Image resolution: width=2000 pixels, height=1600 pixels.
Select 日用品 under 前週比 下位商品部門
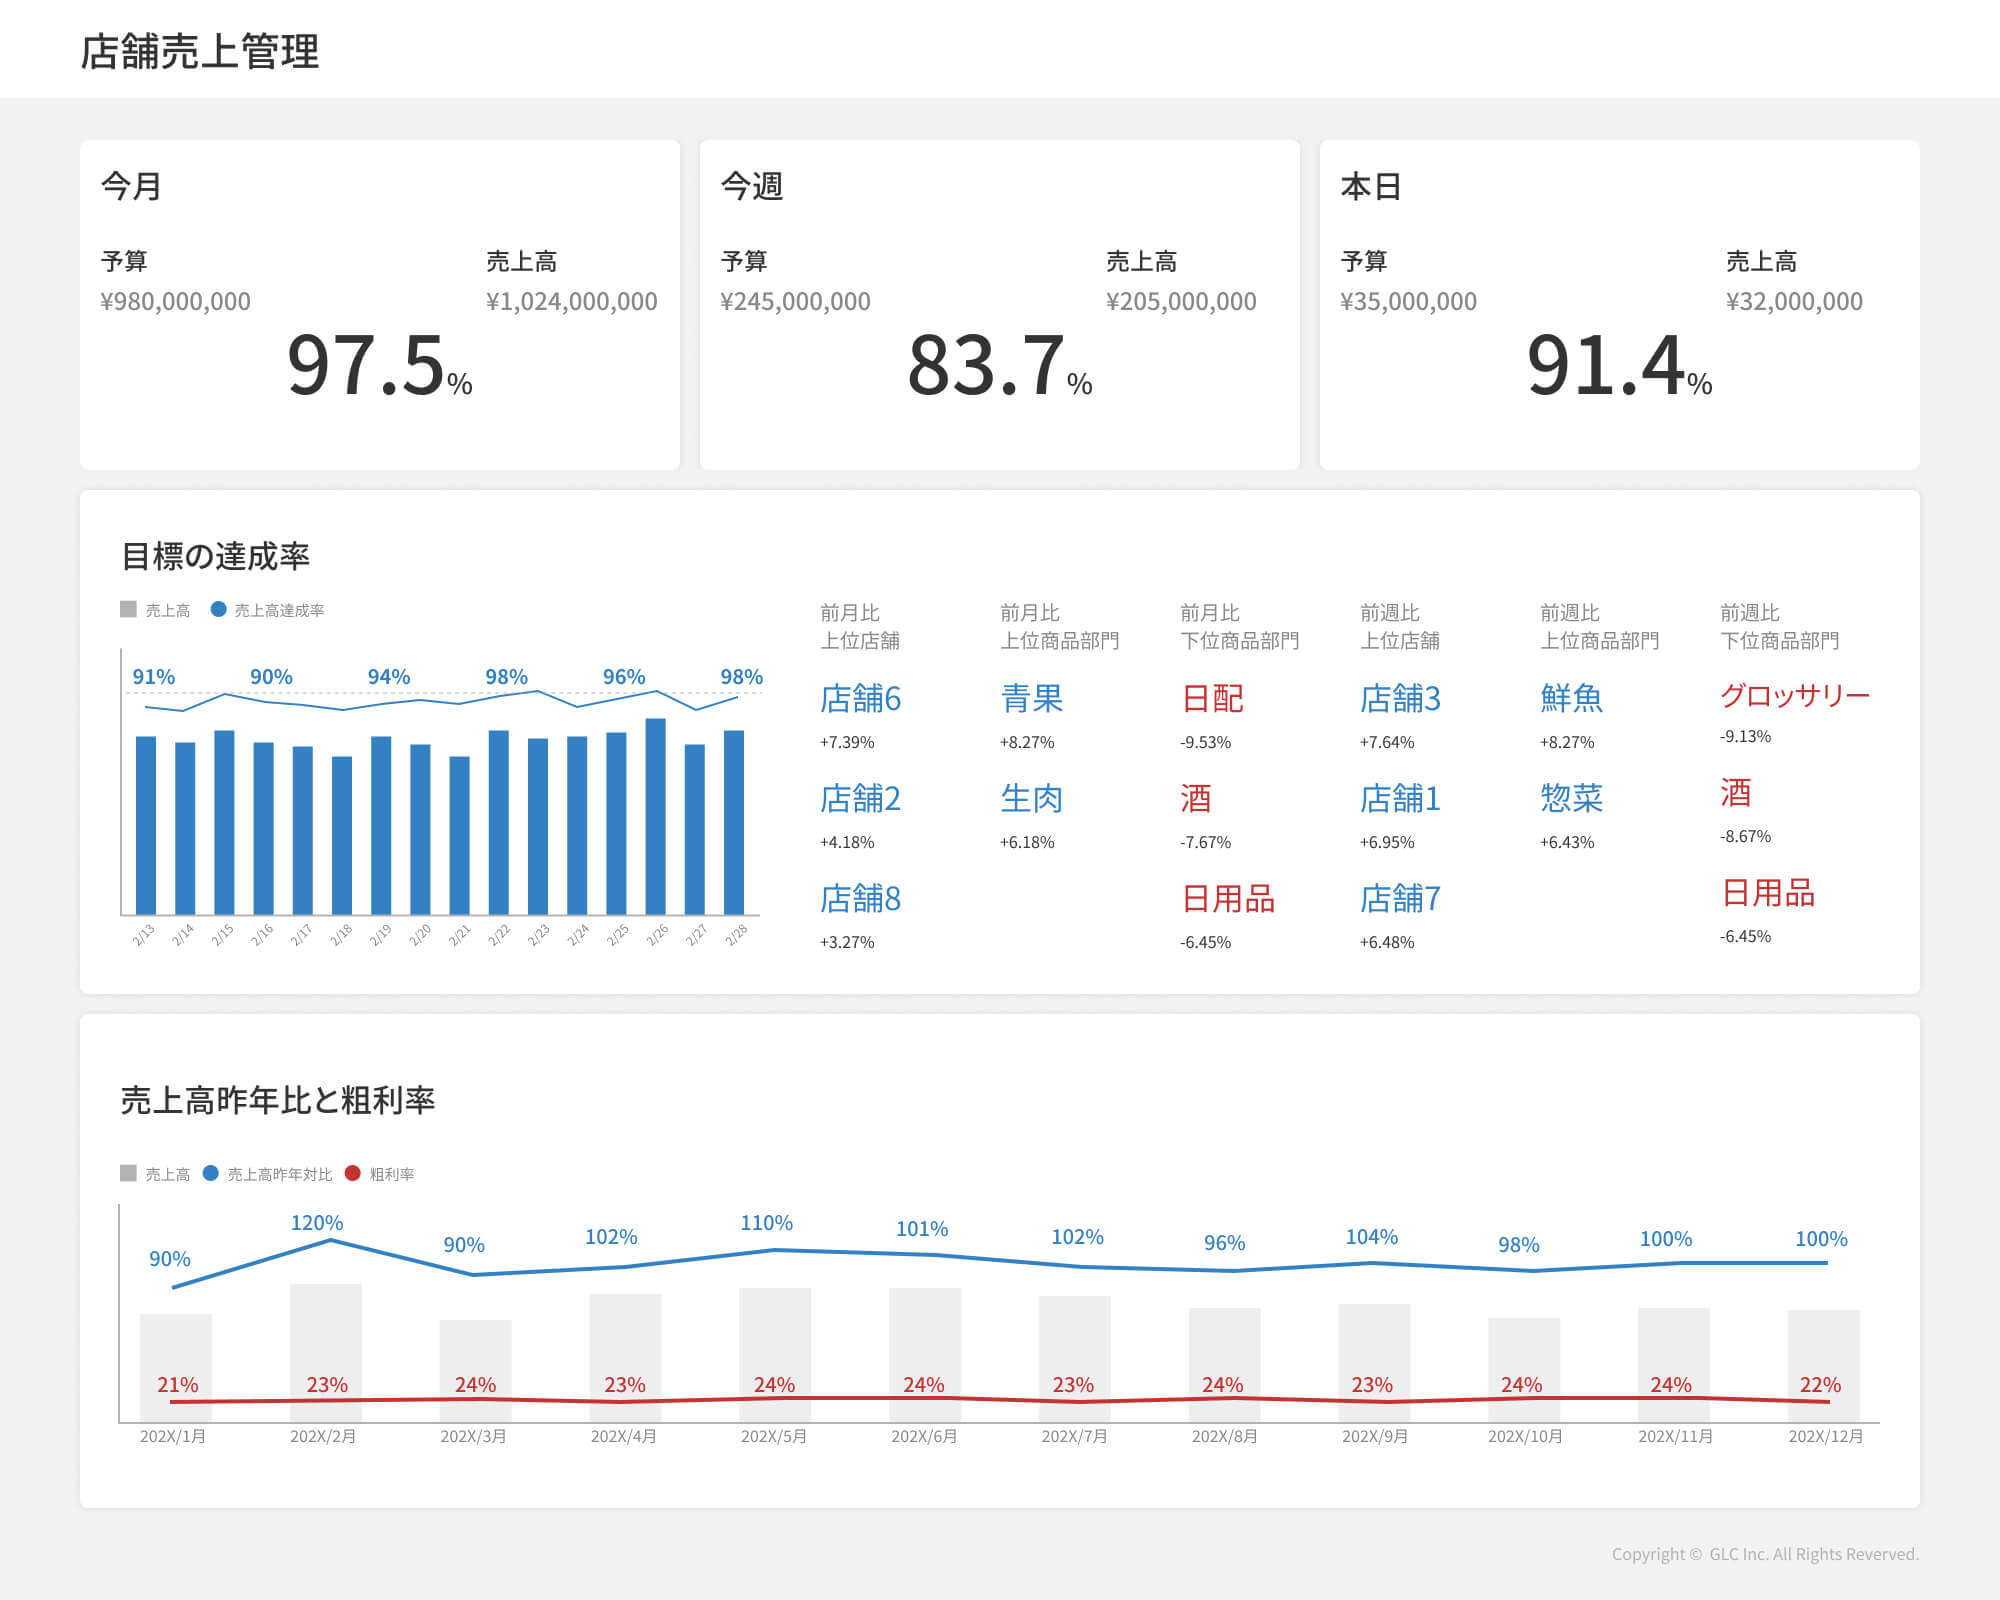pos(1768,892)
